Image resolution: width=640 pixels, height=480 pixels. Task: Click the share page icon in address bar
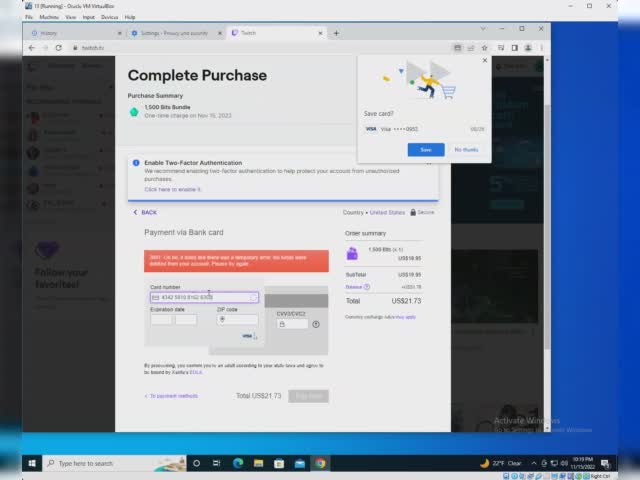pyautogui.click(x=471, y=48)
